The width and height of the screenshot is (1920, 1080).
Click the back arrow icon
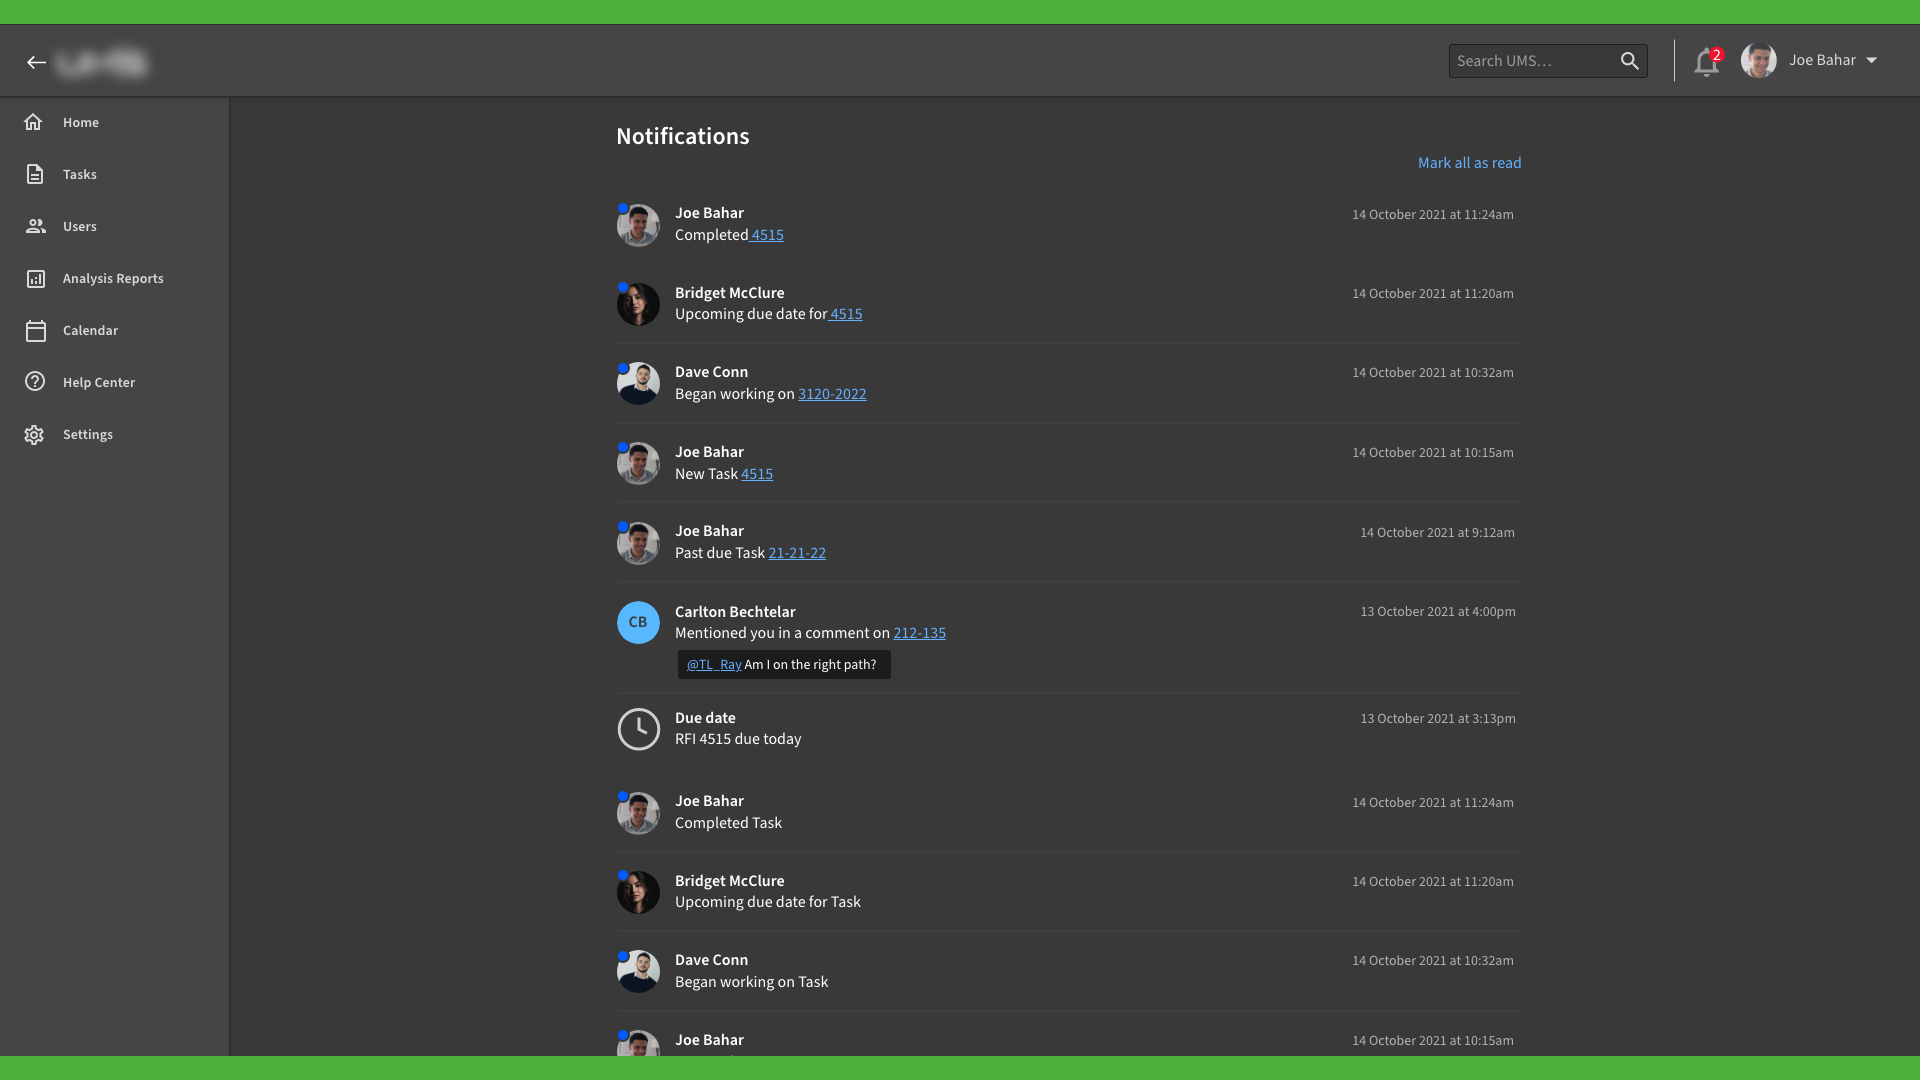coord(37,62)
